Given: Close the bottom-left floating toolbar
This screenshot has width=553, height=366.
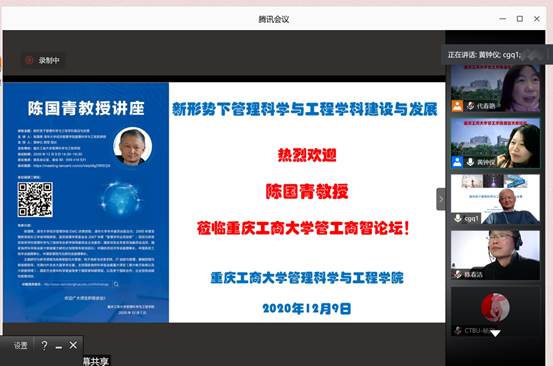Looking at the screenshot, I should [73, 345].
